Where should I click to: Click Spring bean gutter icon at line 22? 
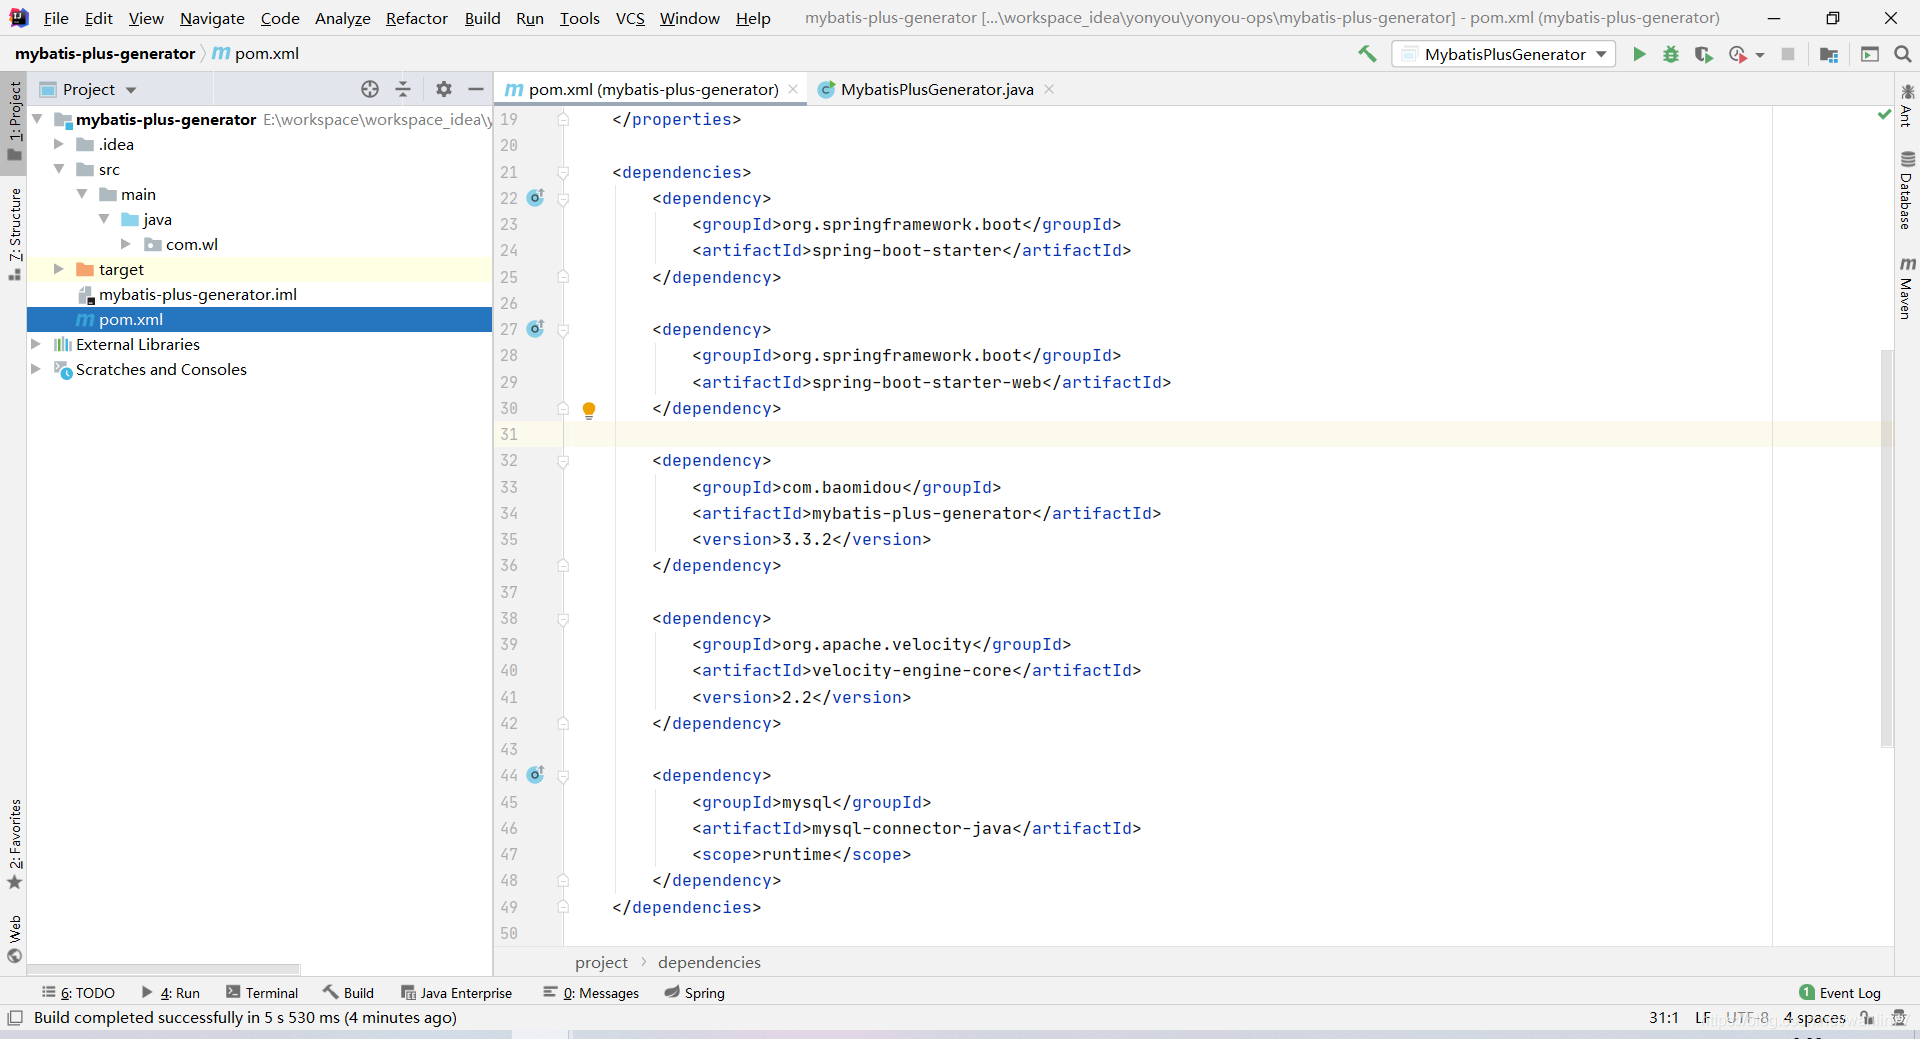tap(536, 197)
